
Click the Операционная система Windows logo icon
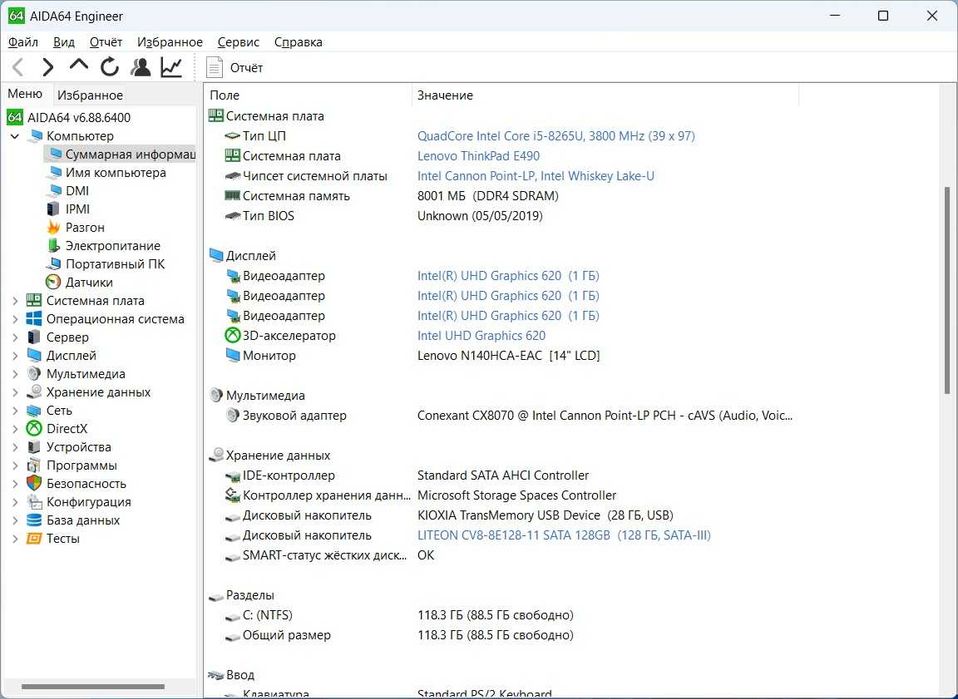point(34,319)
